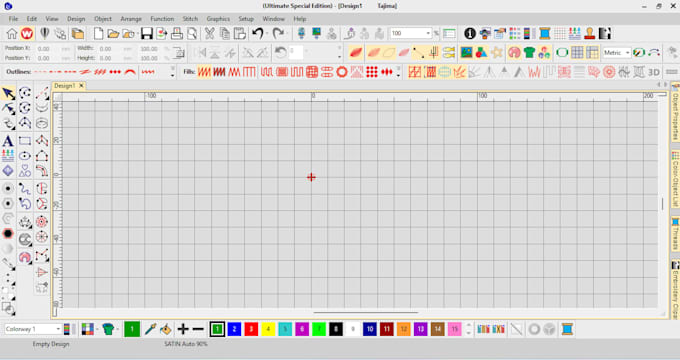Open the Metric units dropdown

pyautogui.click(x=627, y=53)
